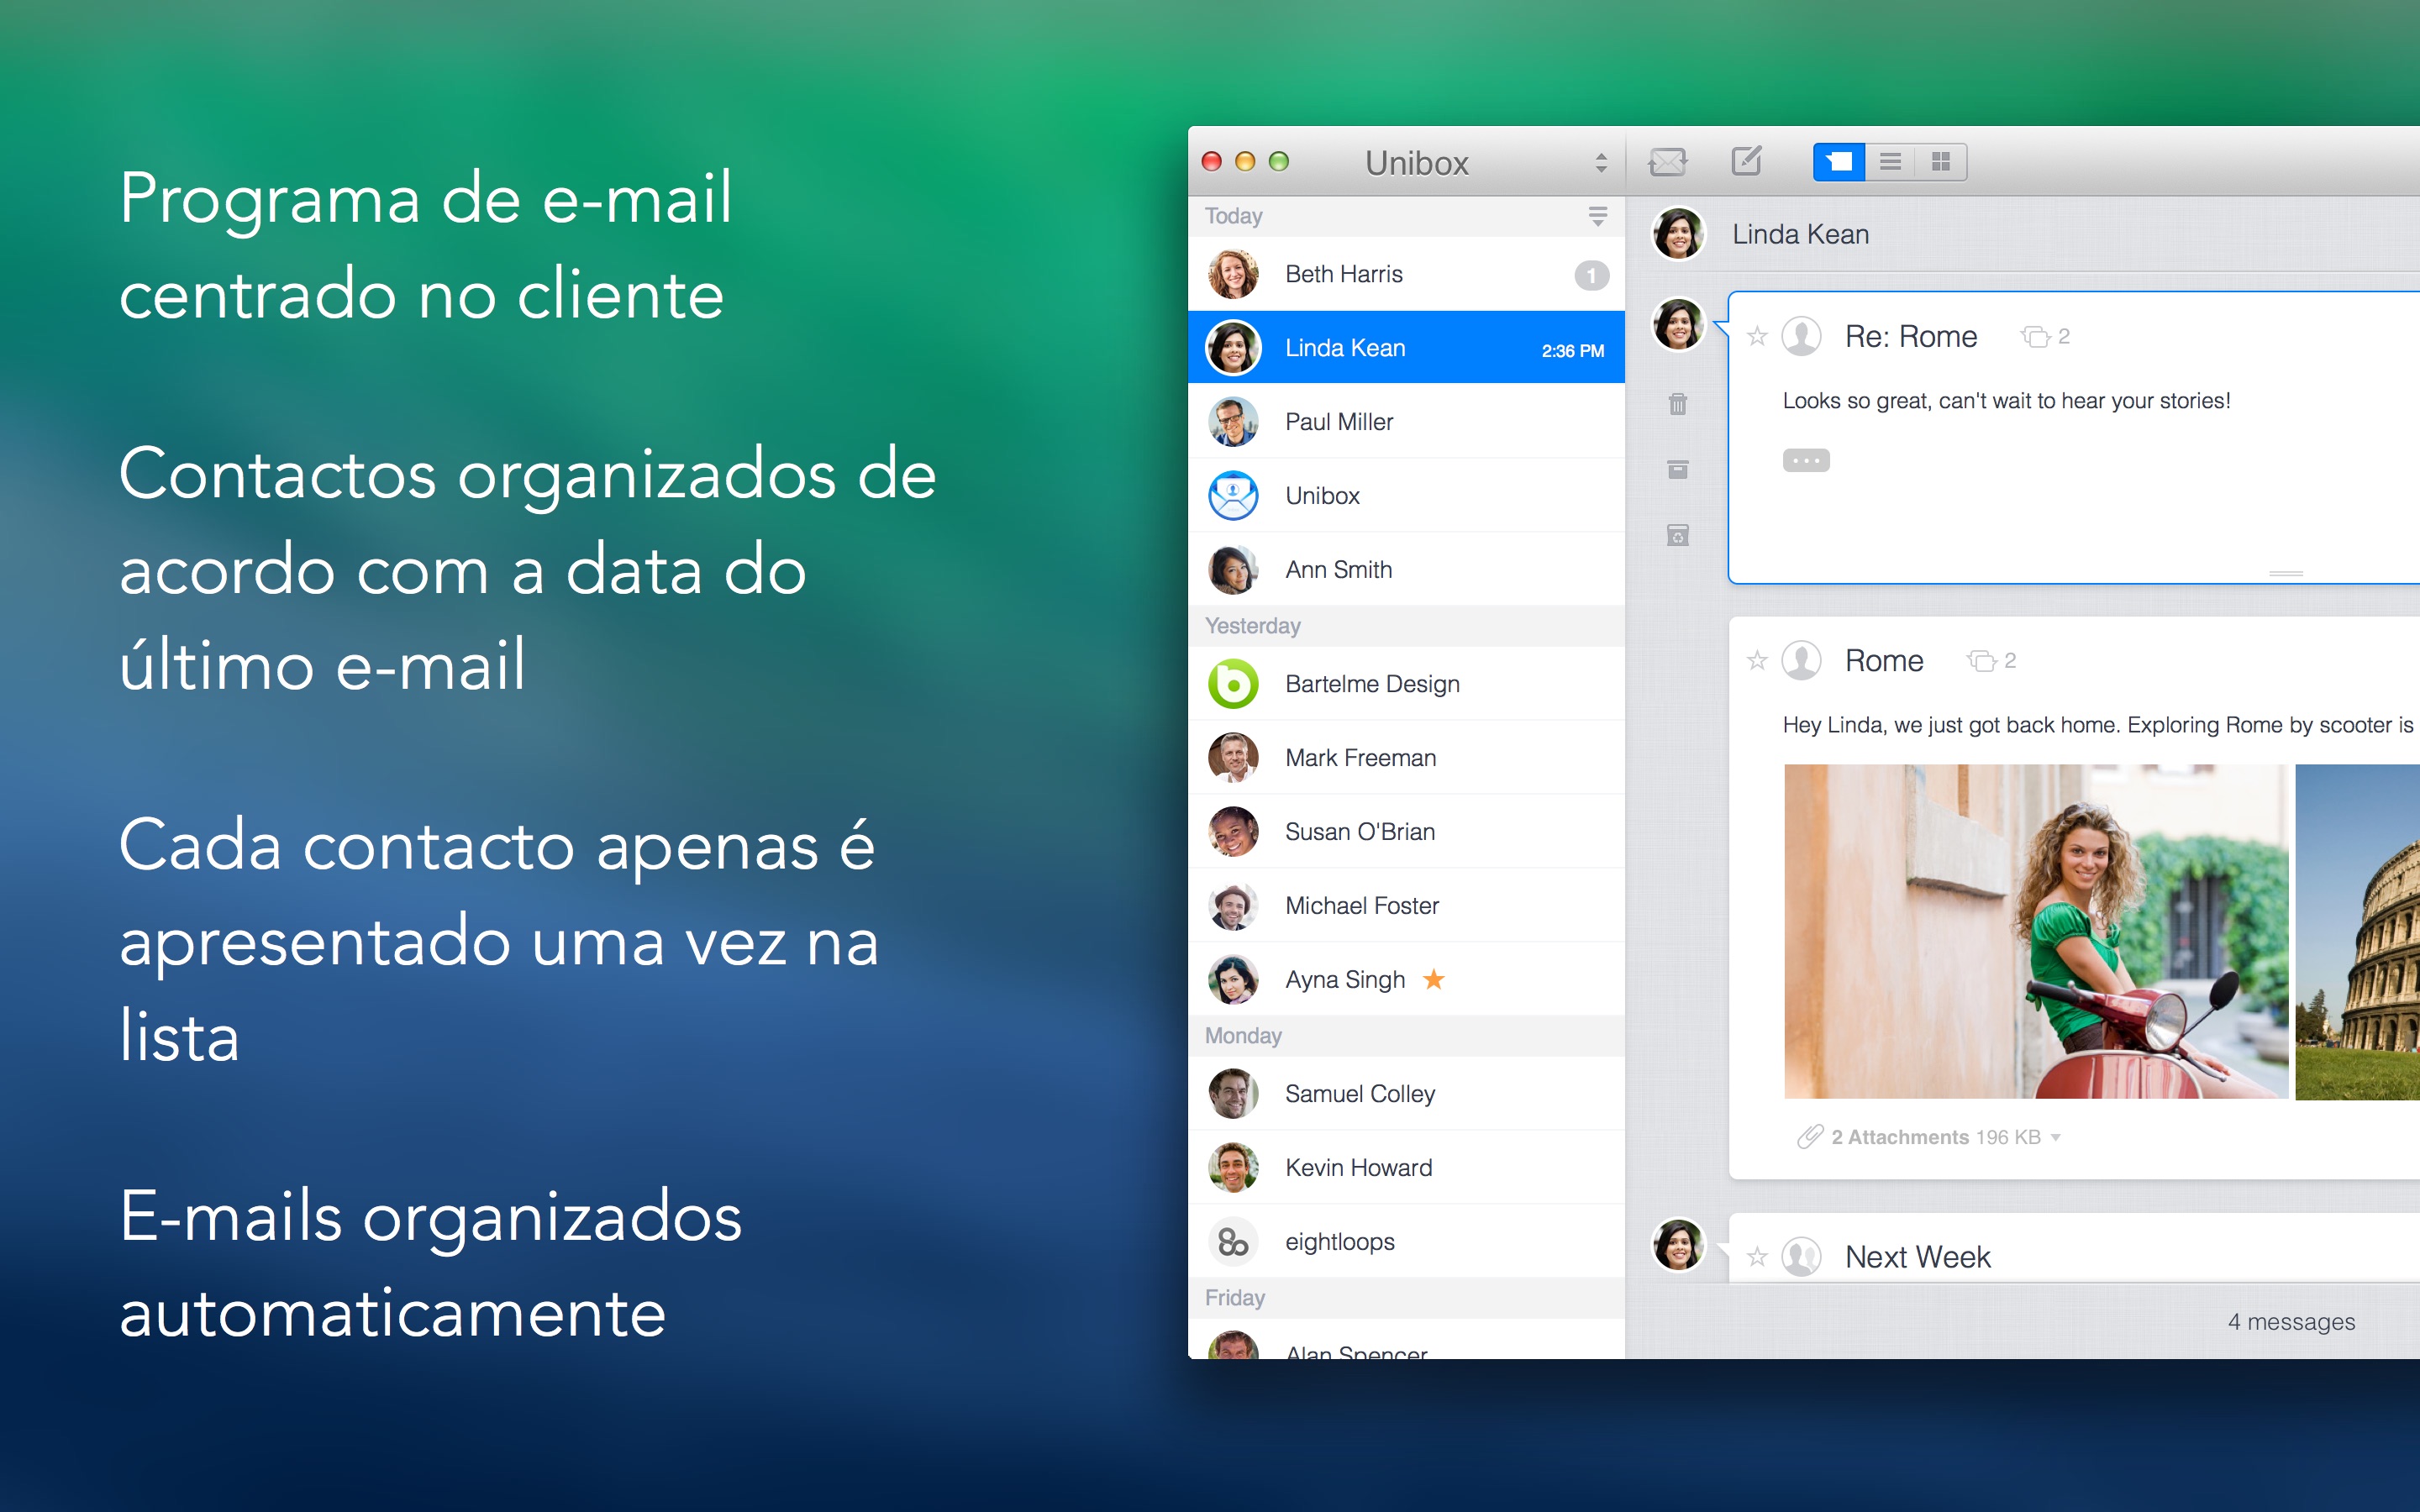Click the Yesterday section header
The height and width of the screenshot is (1512, 2420).
pos(1406,626)
